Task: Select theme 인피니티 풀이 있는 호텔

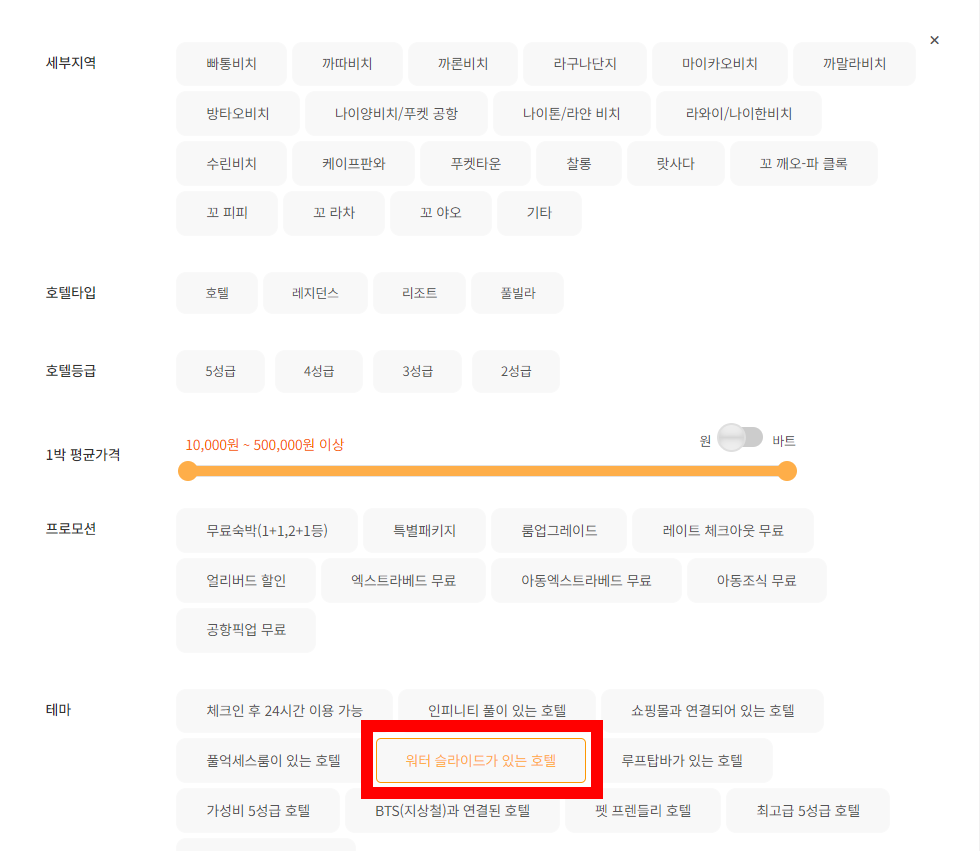Action: 497,711
